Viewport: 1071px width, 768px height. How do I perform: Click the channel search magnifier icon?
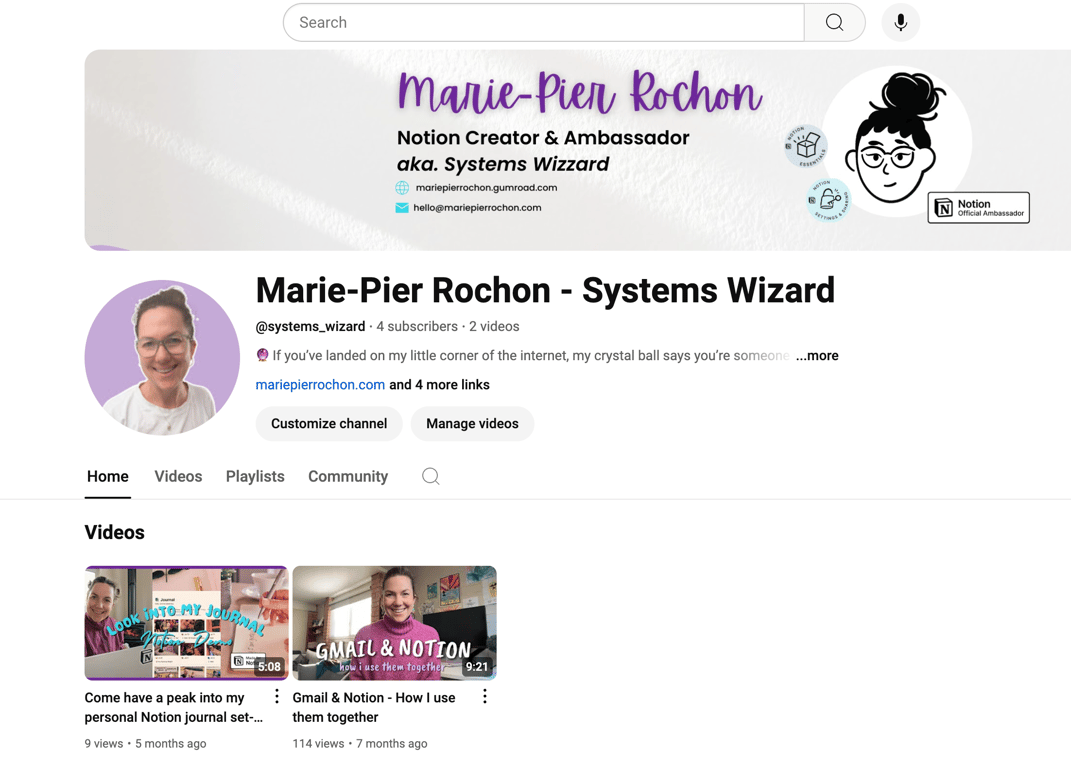point(430,476)
